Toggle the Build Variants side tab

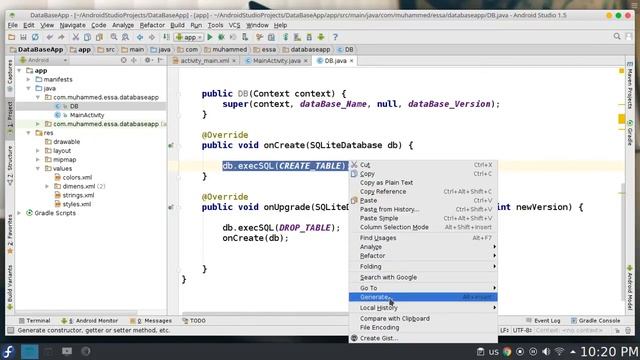coord(10,287)
